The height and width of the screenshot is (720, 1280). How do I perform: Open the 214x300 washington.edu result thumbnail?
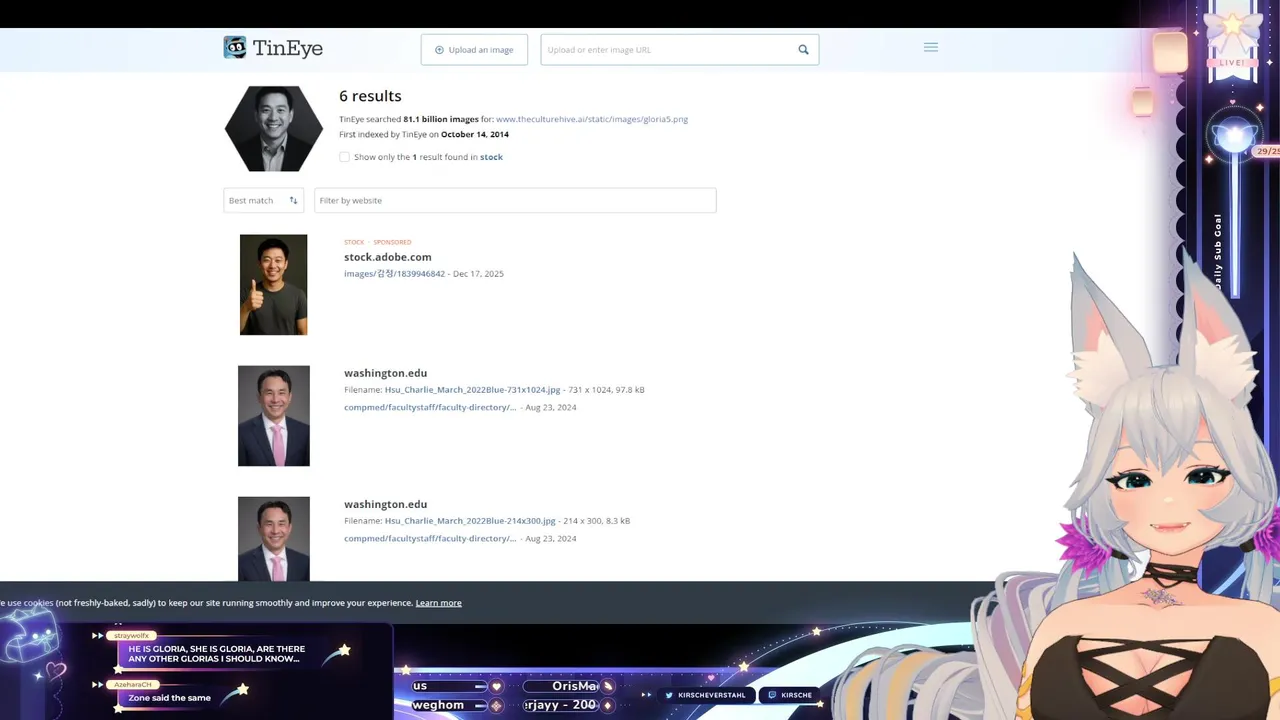274,539
